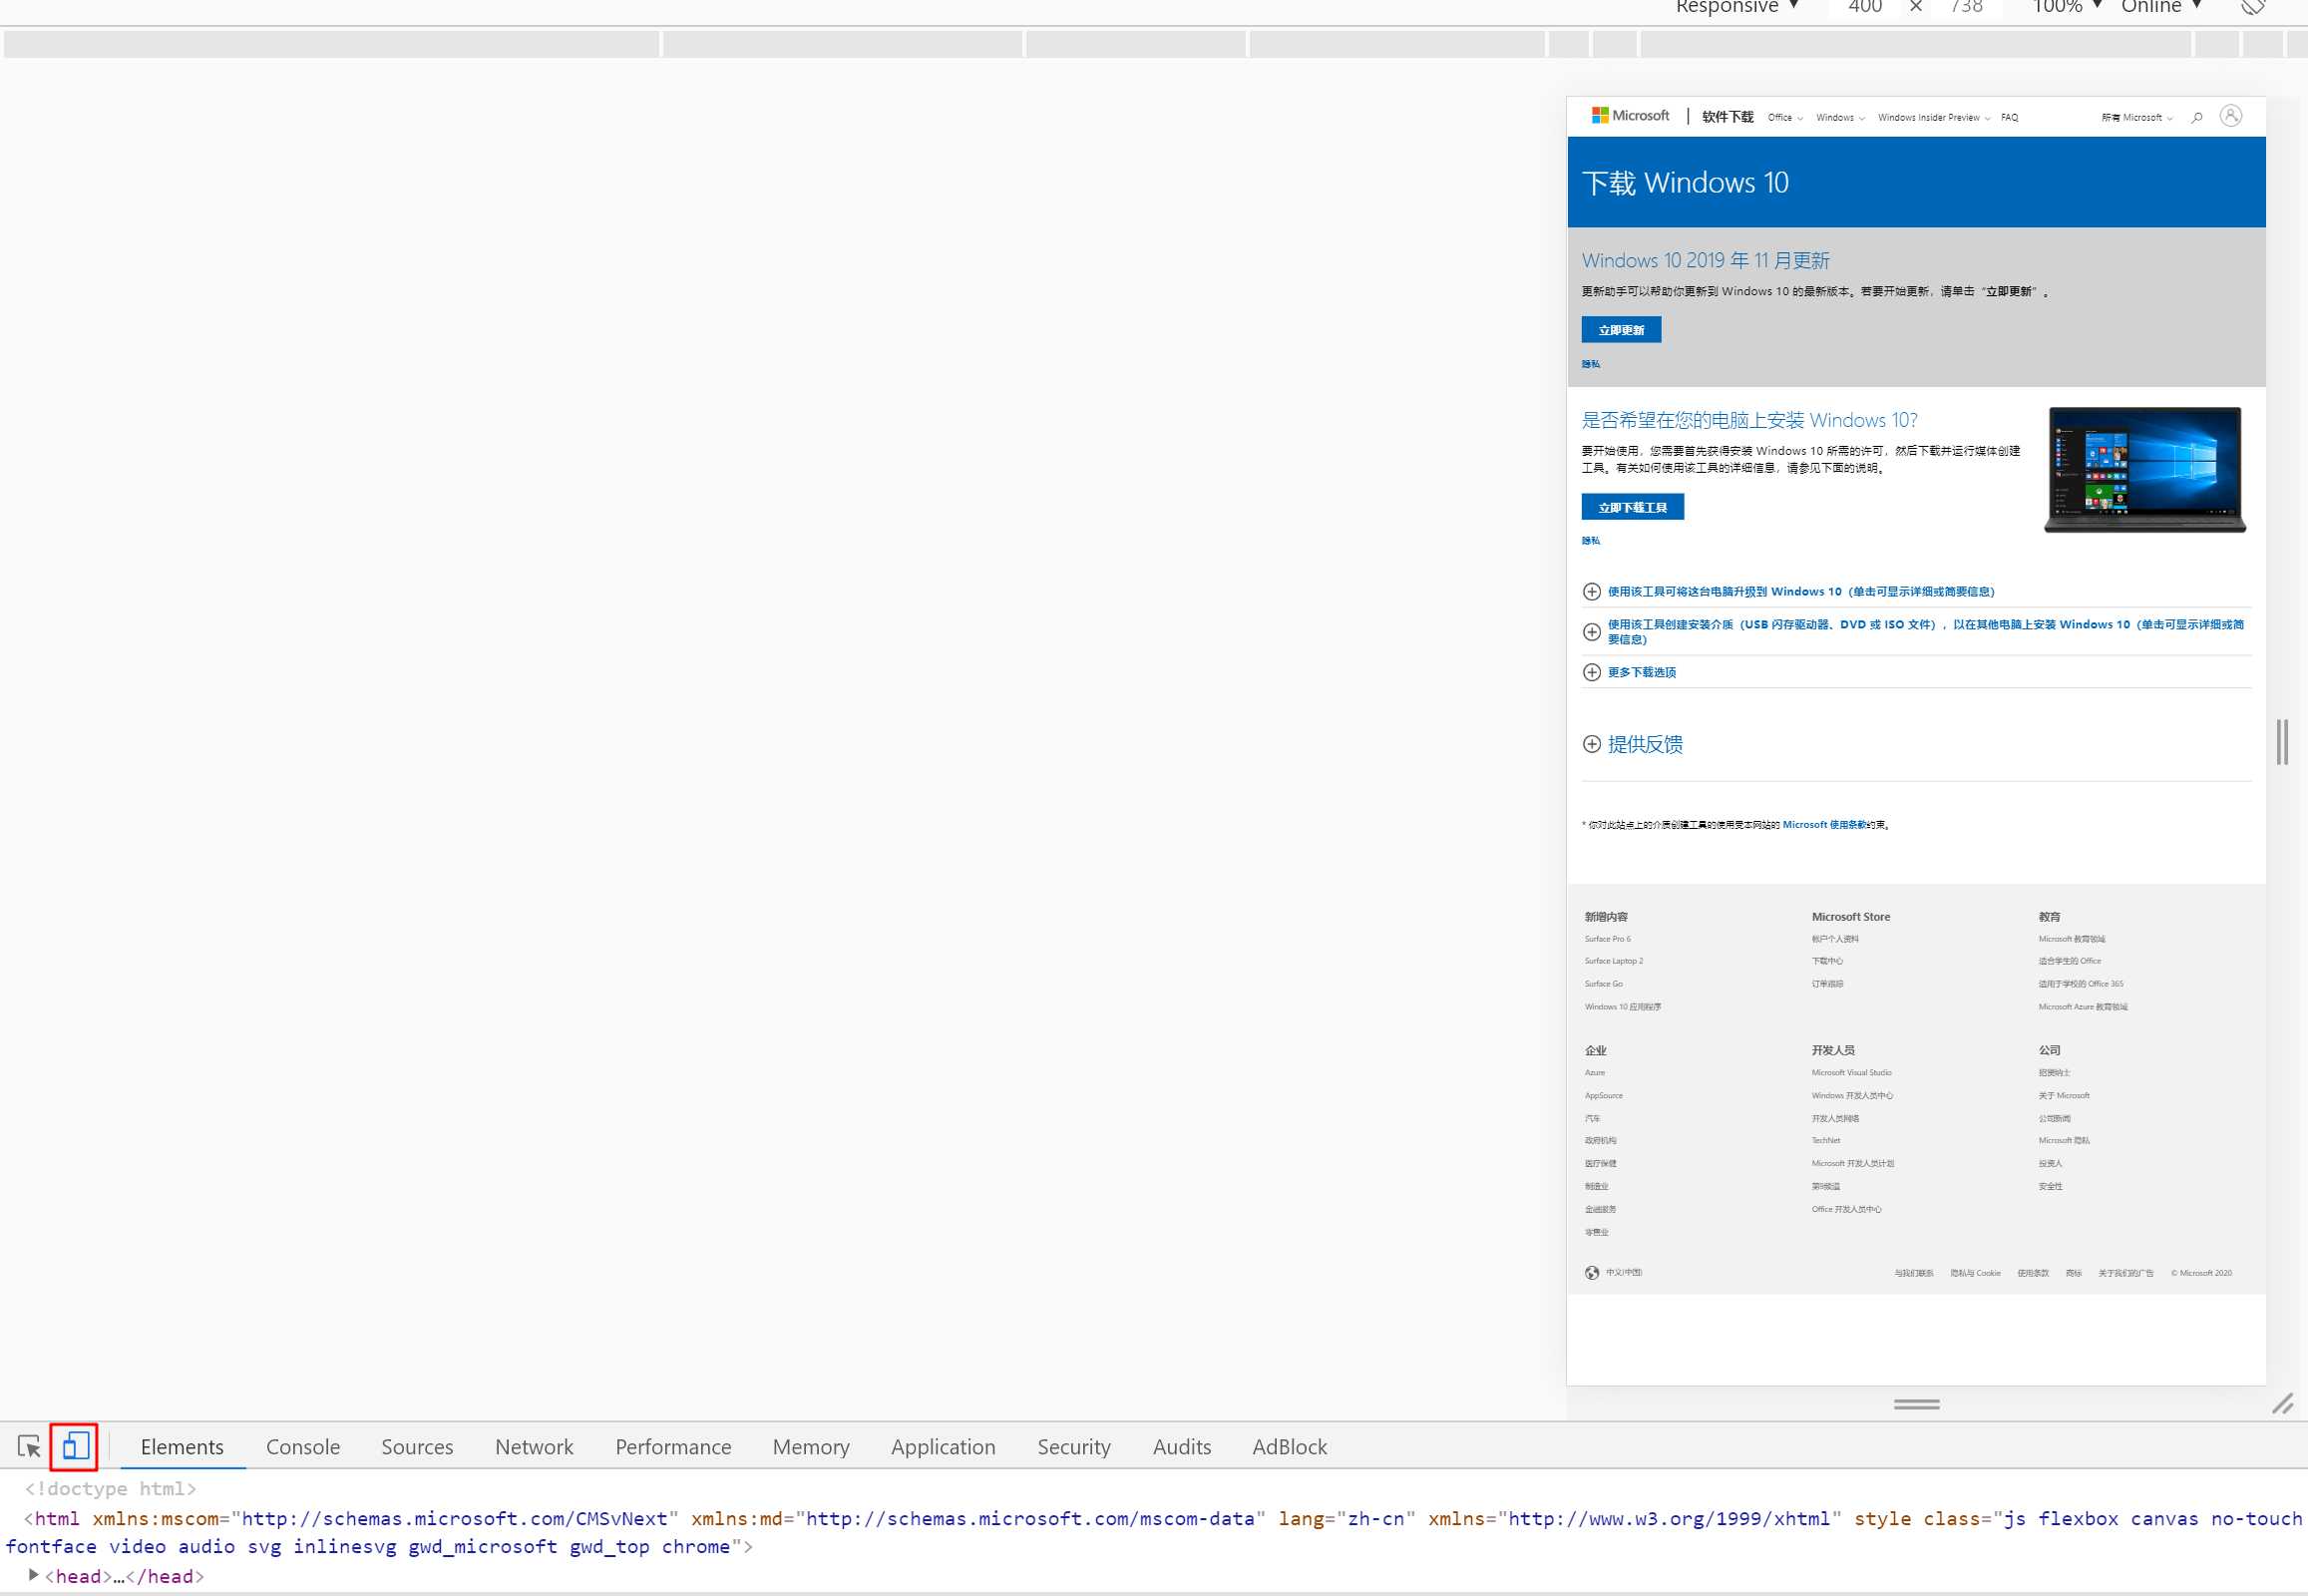Click the corner resize handle of the viewport
Viewport: 2308px width, 1596px height.
click(x=2282, y=1403)
